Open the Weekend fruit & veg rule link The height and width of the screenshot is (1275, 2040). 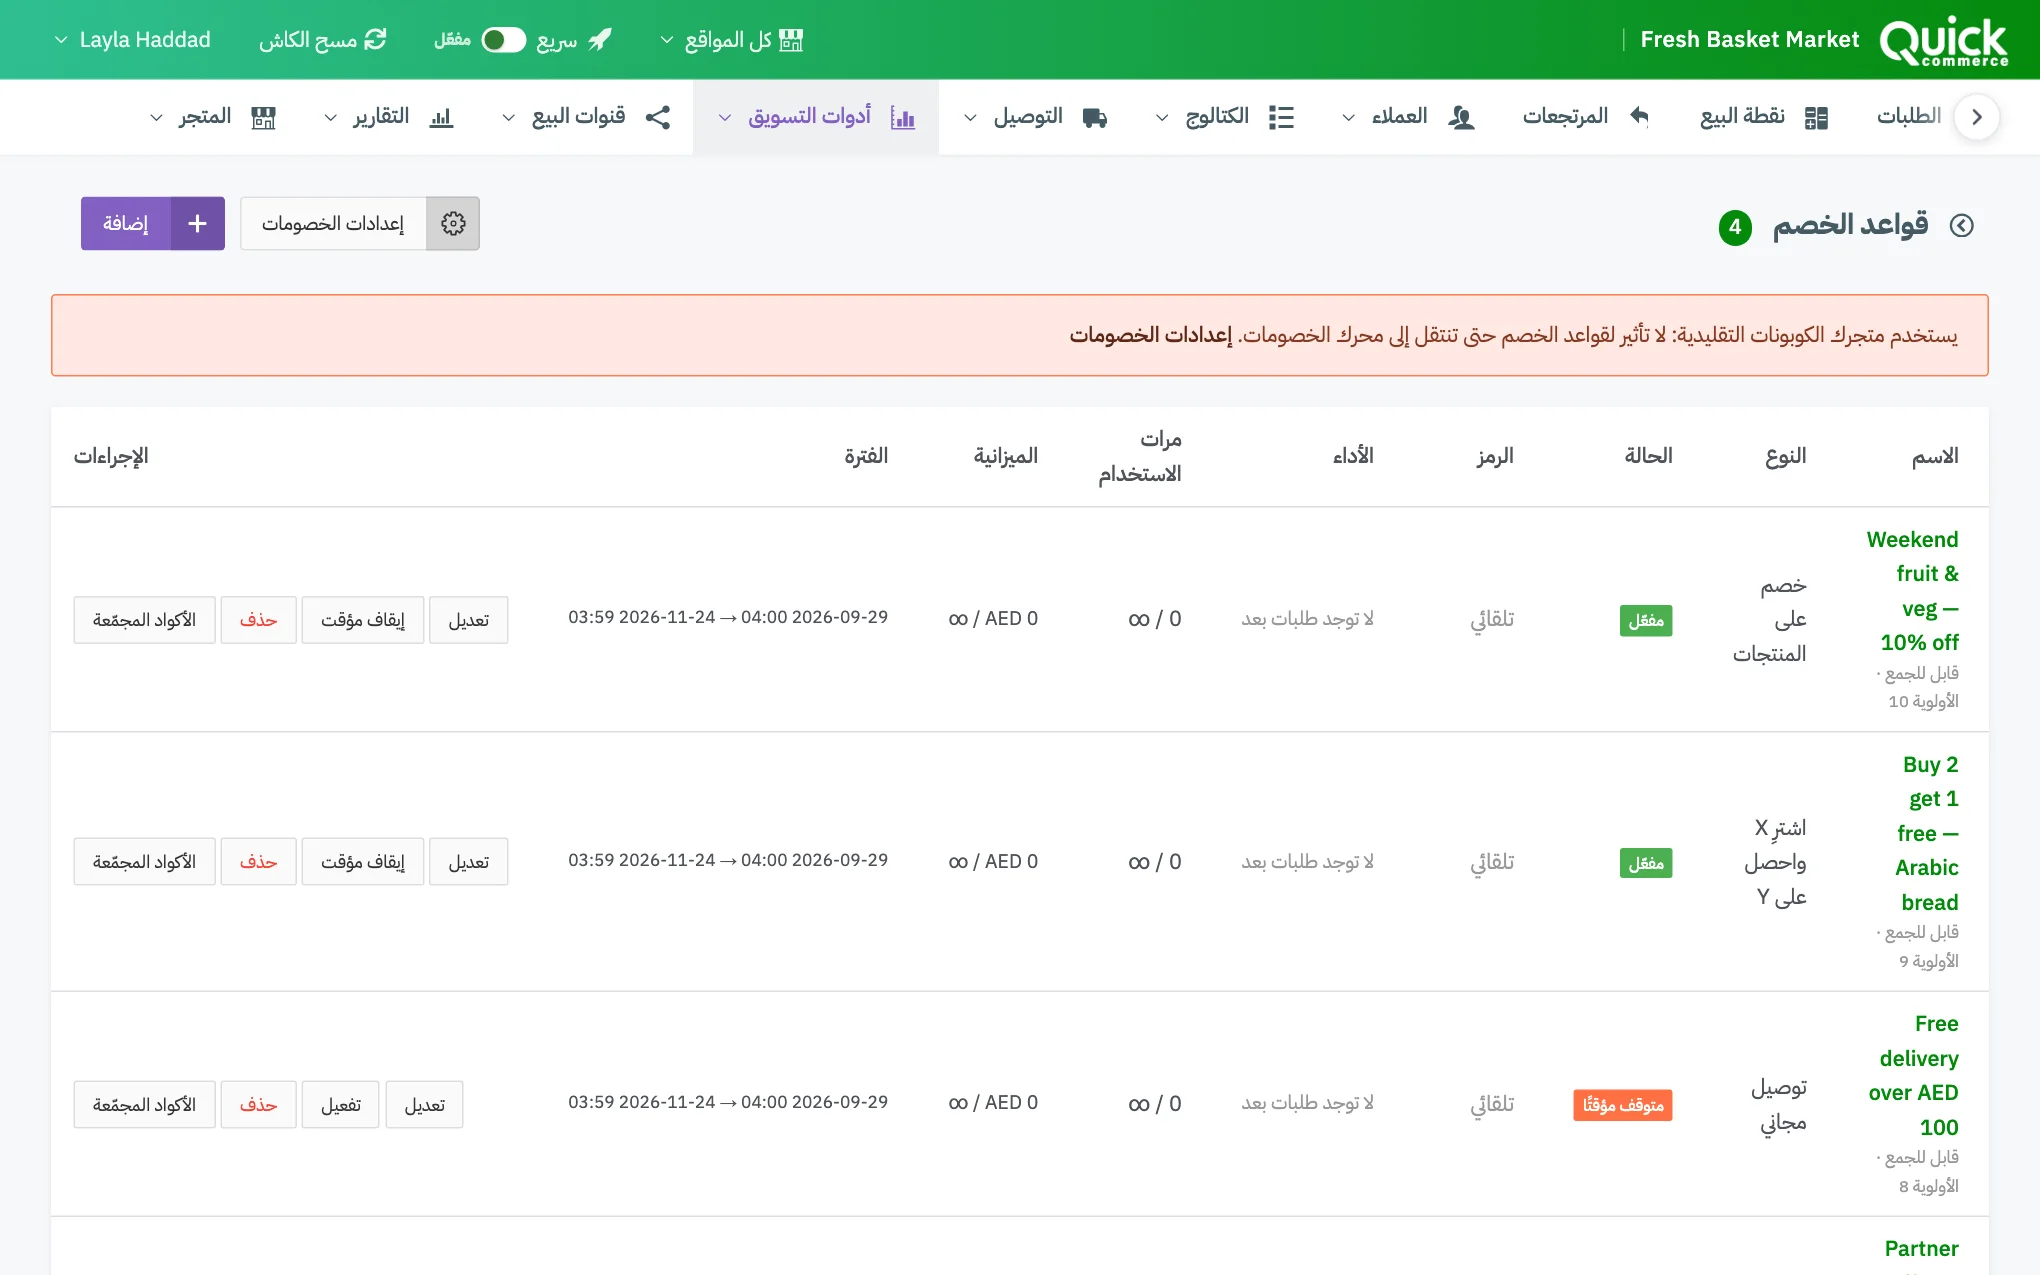click(x=1913, y=590)
